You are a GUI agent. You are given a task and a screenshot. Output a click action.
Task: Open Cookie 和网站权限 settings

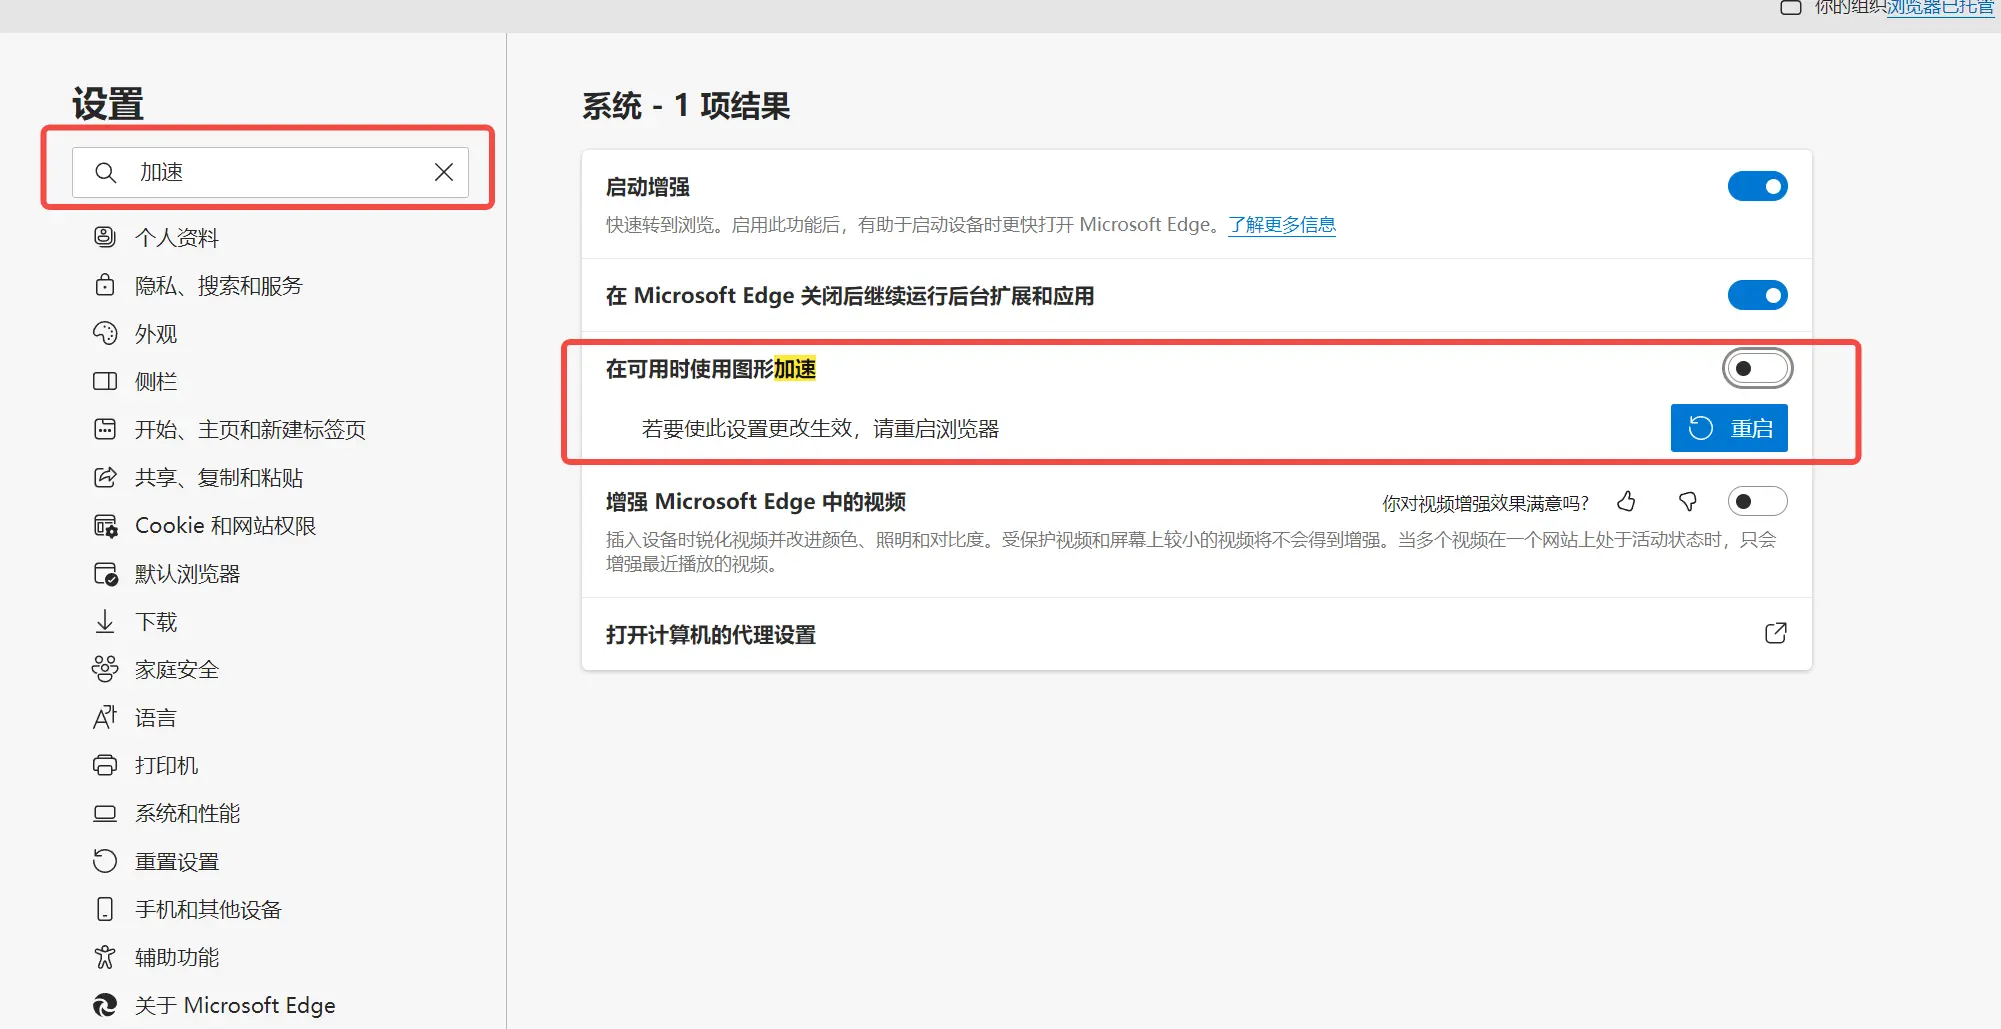225,526
